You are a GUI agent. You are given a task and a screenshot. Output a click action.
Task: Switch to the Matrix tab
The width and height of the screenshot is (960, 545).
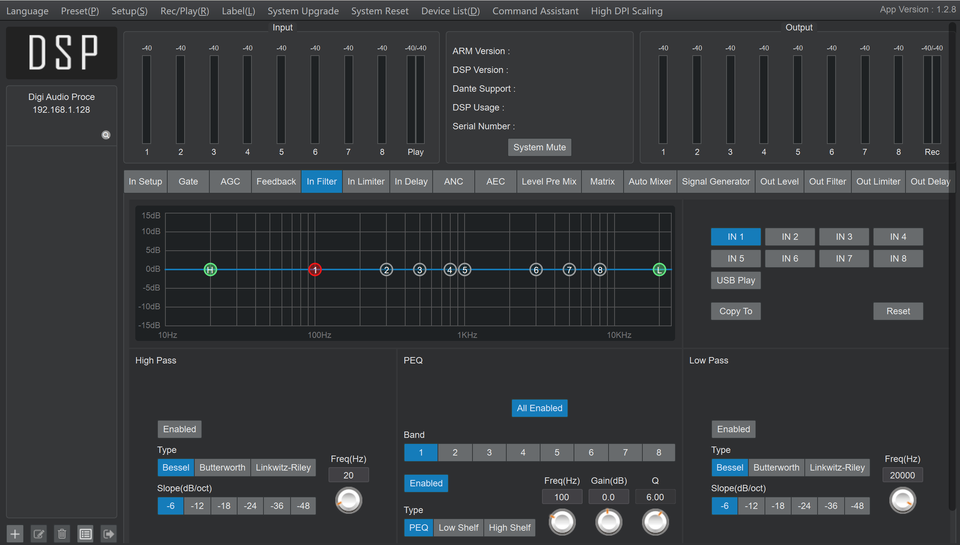click(x=602, y=182)
